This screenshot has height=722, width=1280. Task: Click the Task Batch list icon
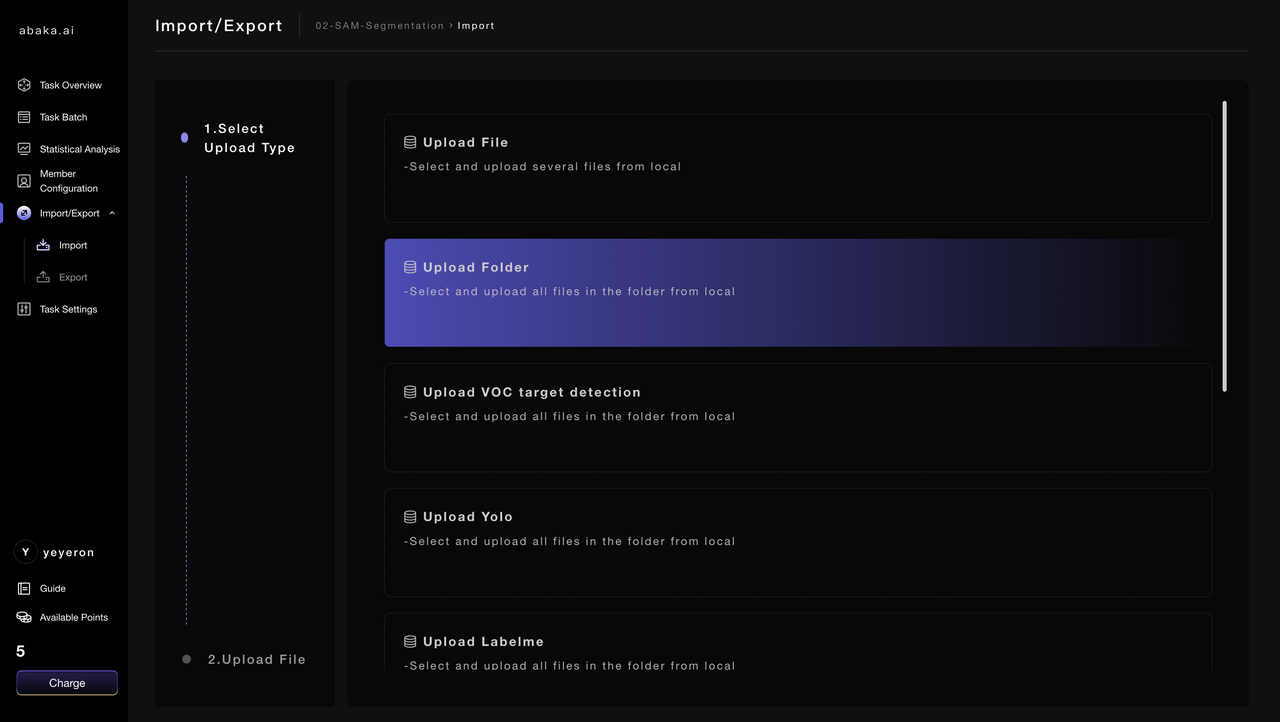tap(24, 117)
